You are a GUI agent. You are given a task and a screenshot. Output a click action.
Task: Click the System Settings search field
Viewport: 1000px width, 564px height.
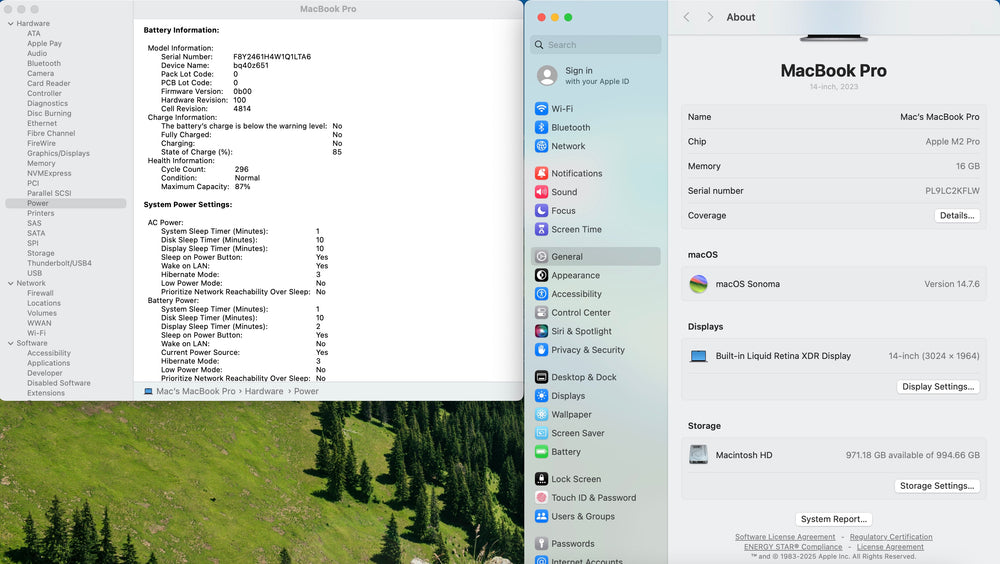pyautogui.click(x=596, y=45)
